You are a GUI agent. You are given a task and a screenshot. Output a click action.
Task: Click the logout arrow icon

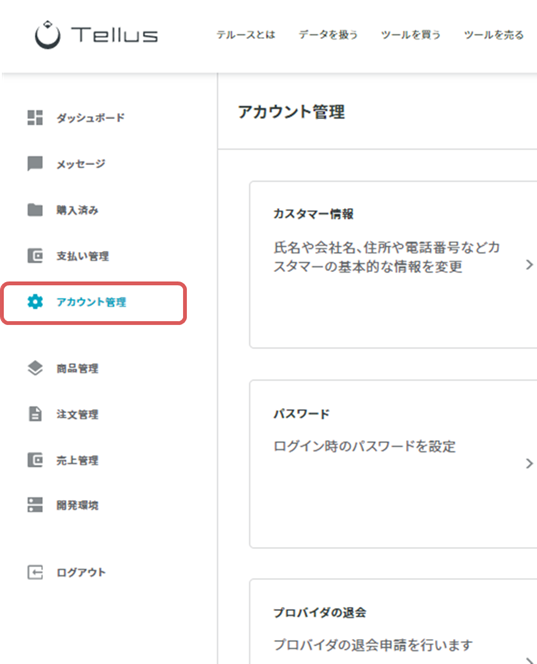35,572
